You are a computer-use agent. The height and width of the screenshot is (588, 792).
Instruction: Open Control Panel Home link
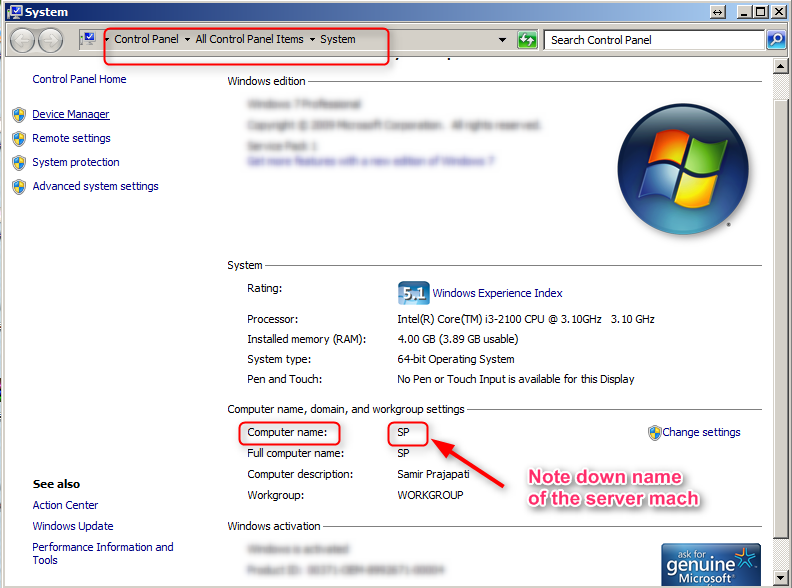[79, 79]
